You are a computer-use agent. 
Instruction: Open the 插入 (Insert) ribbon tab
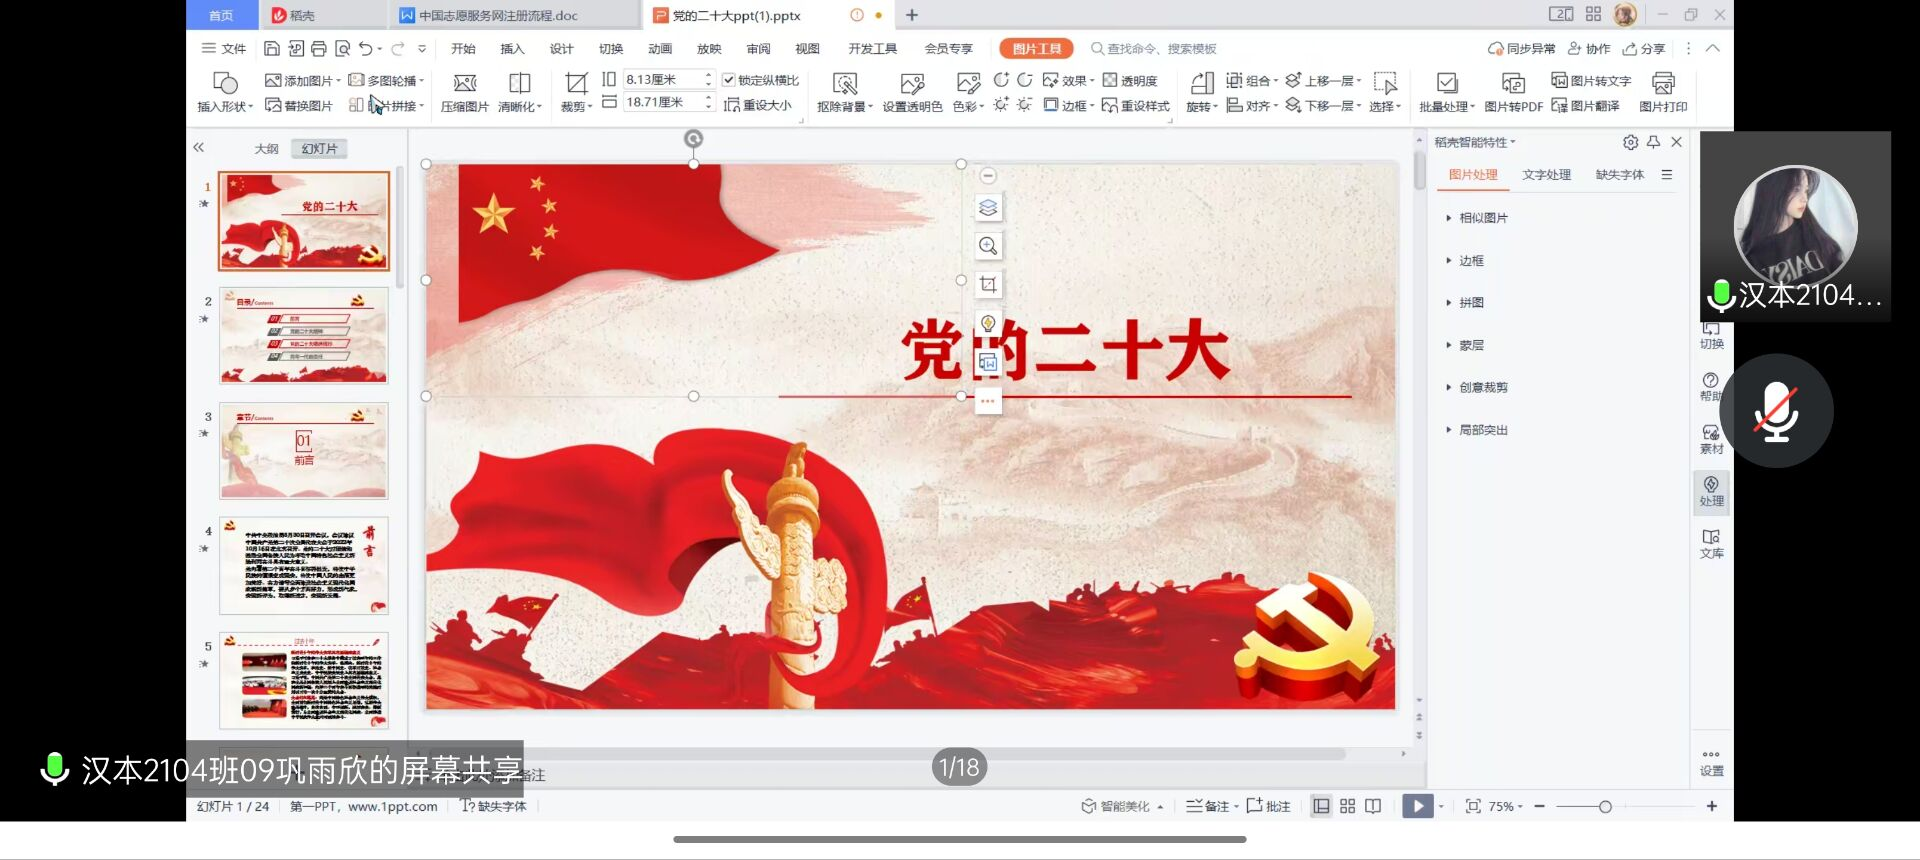click(512, 48)
